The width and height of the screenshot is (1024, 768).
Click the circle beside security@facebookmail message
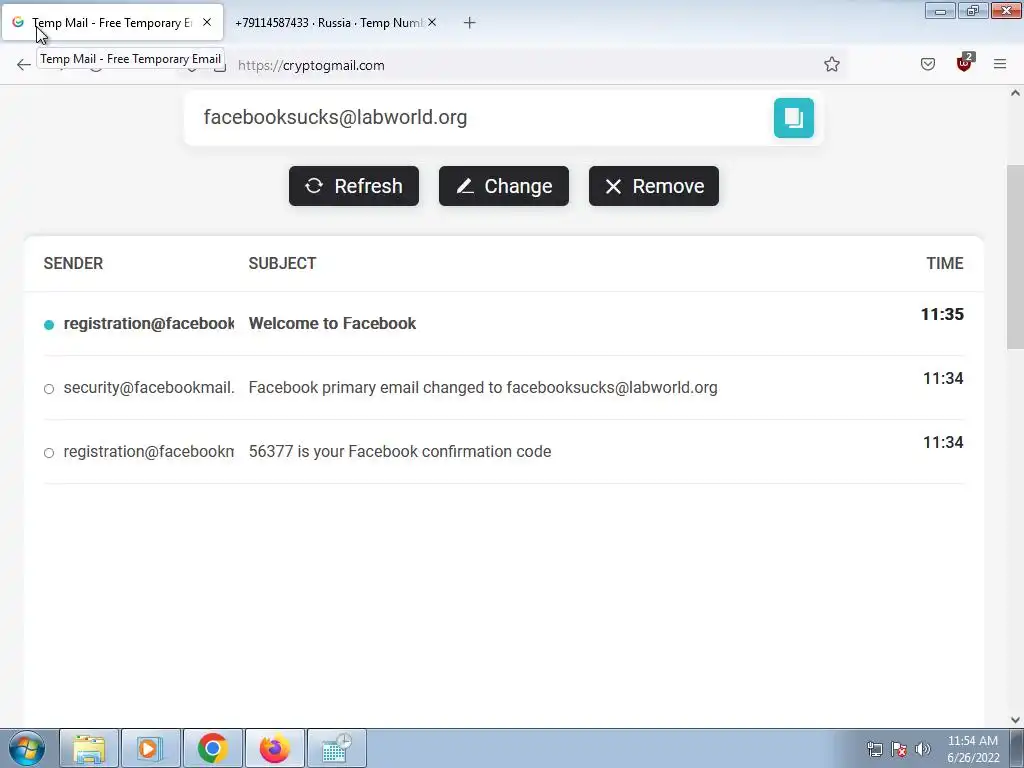[x=49, y=389]
